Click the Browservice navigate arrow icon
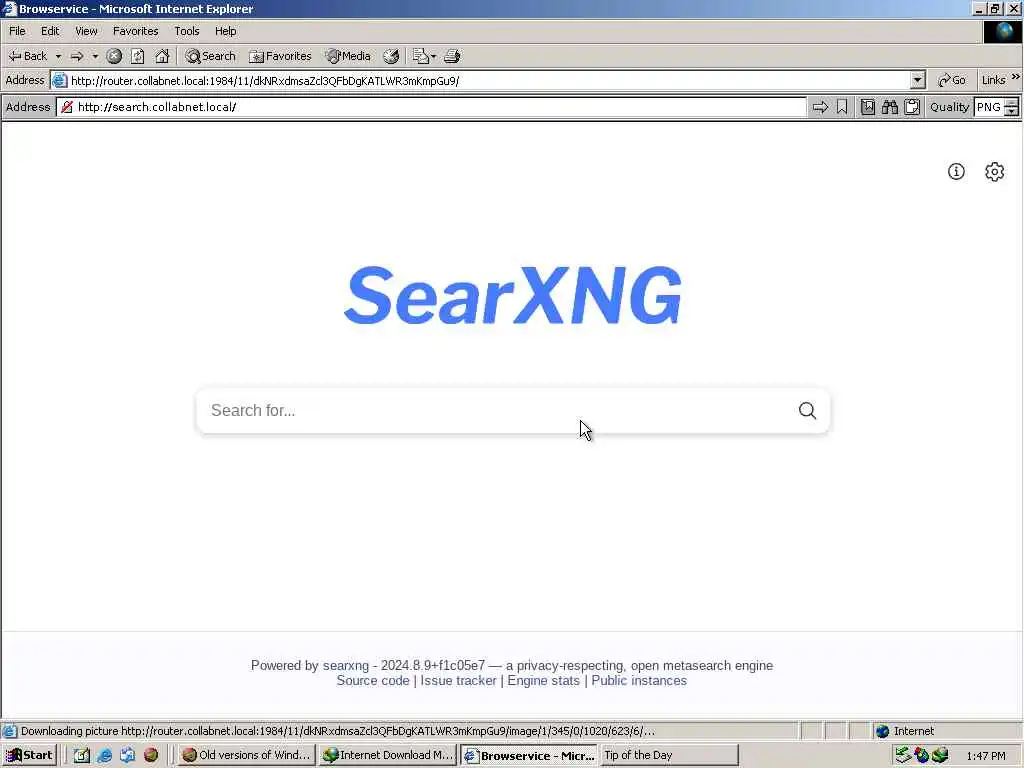The width and height of the screenshot is (1024, 768). point(820,107)
